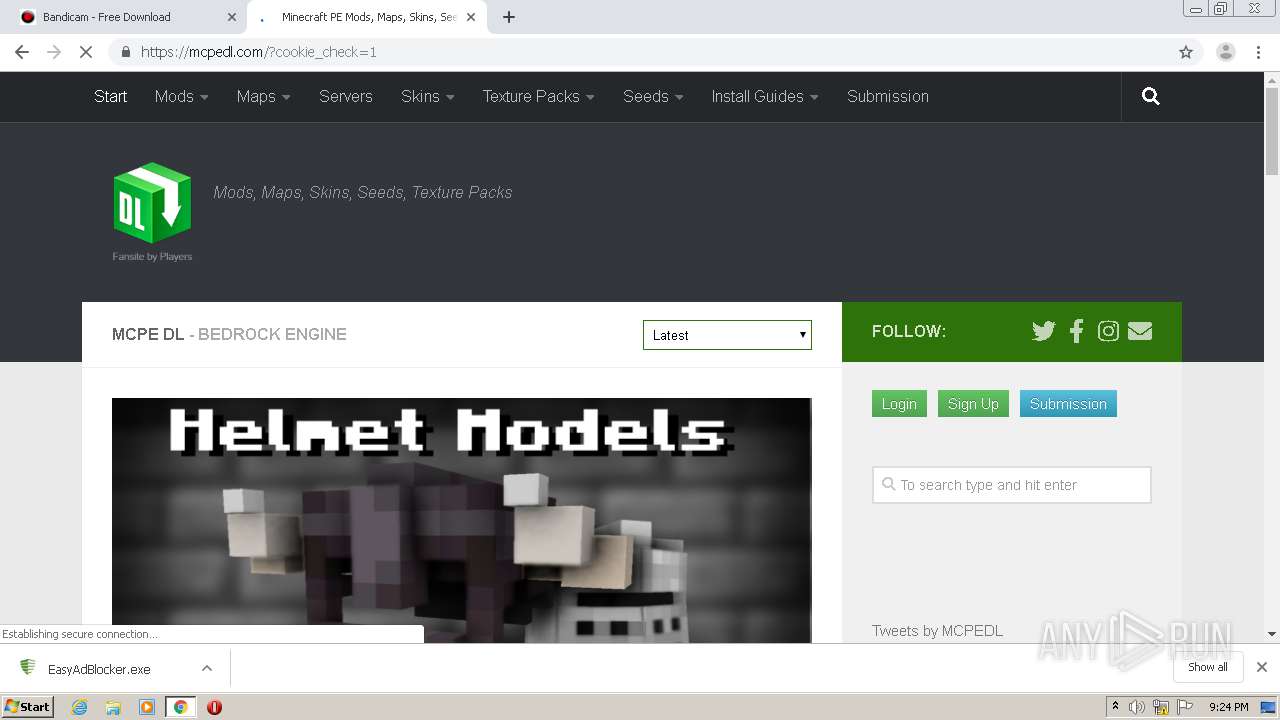Image resolution: width=1280 pixels, height=720 pixels.
Task: Open the Helmet Models post image
Action: pos(462,520)
